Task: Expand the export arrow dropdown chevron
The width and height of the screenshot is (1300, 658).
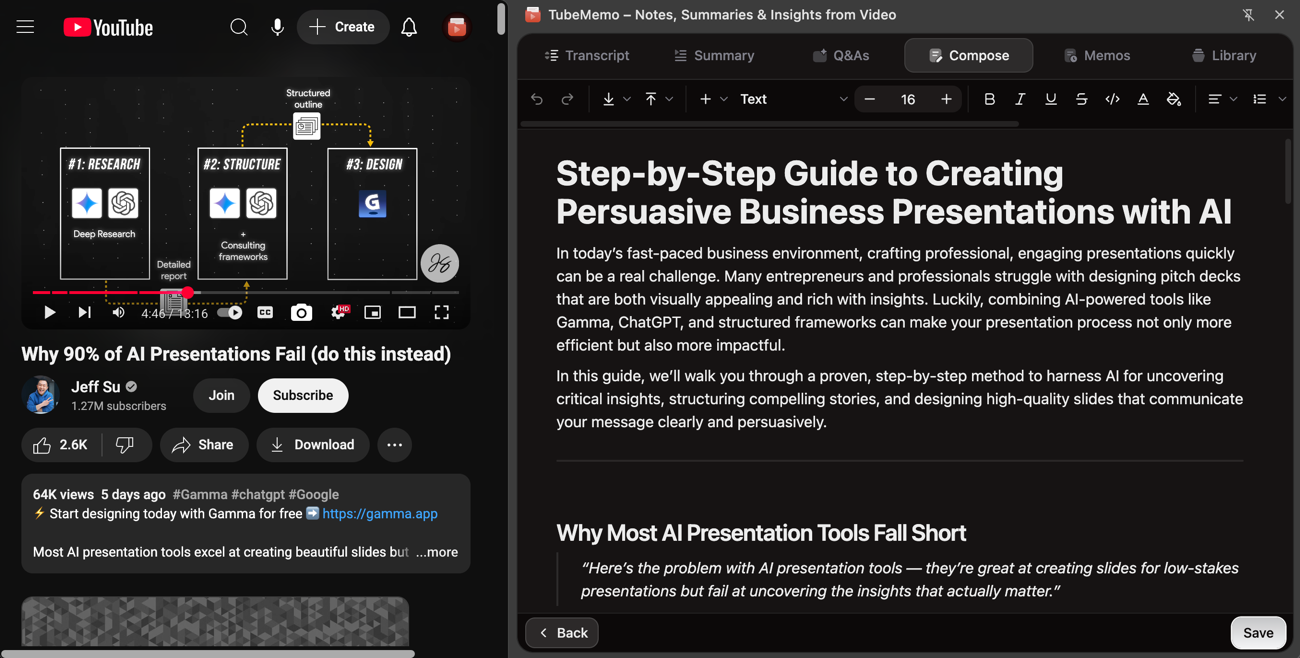Action: tap(670, 99)
